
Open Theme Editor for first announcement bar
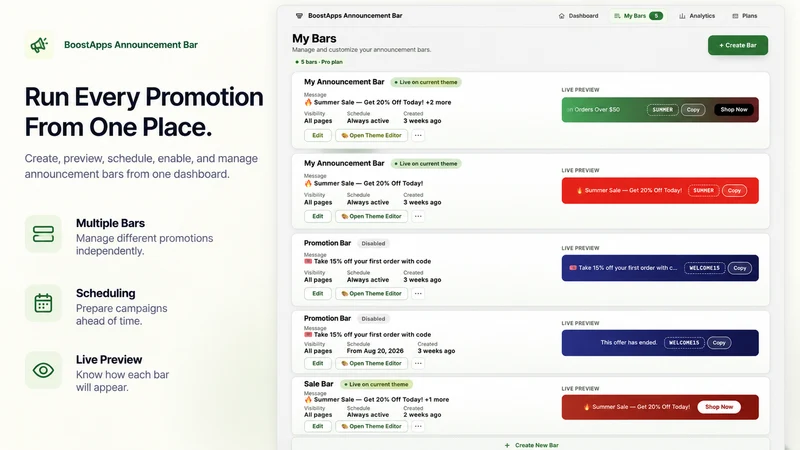click(x=371, y=135)
